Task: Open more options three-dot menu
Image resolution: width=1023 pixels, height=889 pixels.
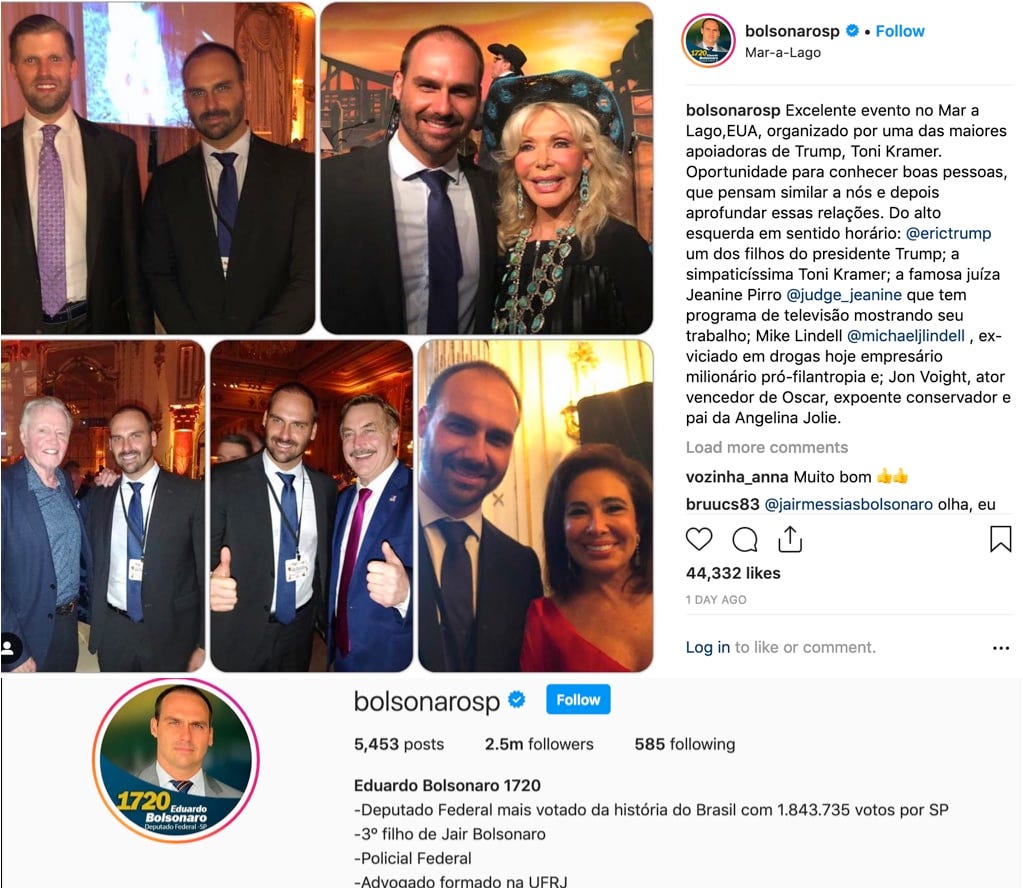Action: tap(1001, 648)
